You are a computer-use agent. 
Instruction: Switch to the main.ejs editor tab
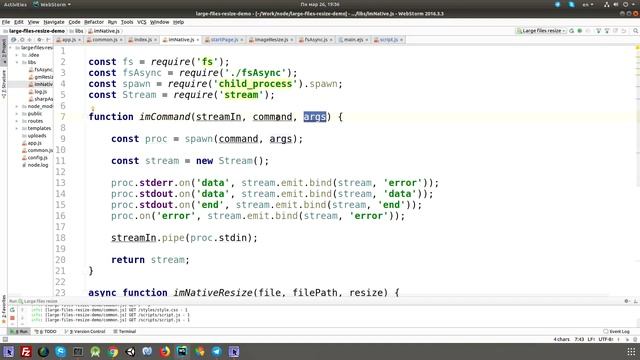[x=353, y=40]
